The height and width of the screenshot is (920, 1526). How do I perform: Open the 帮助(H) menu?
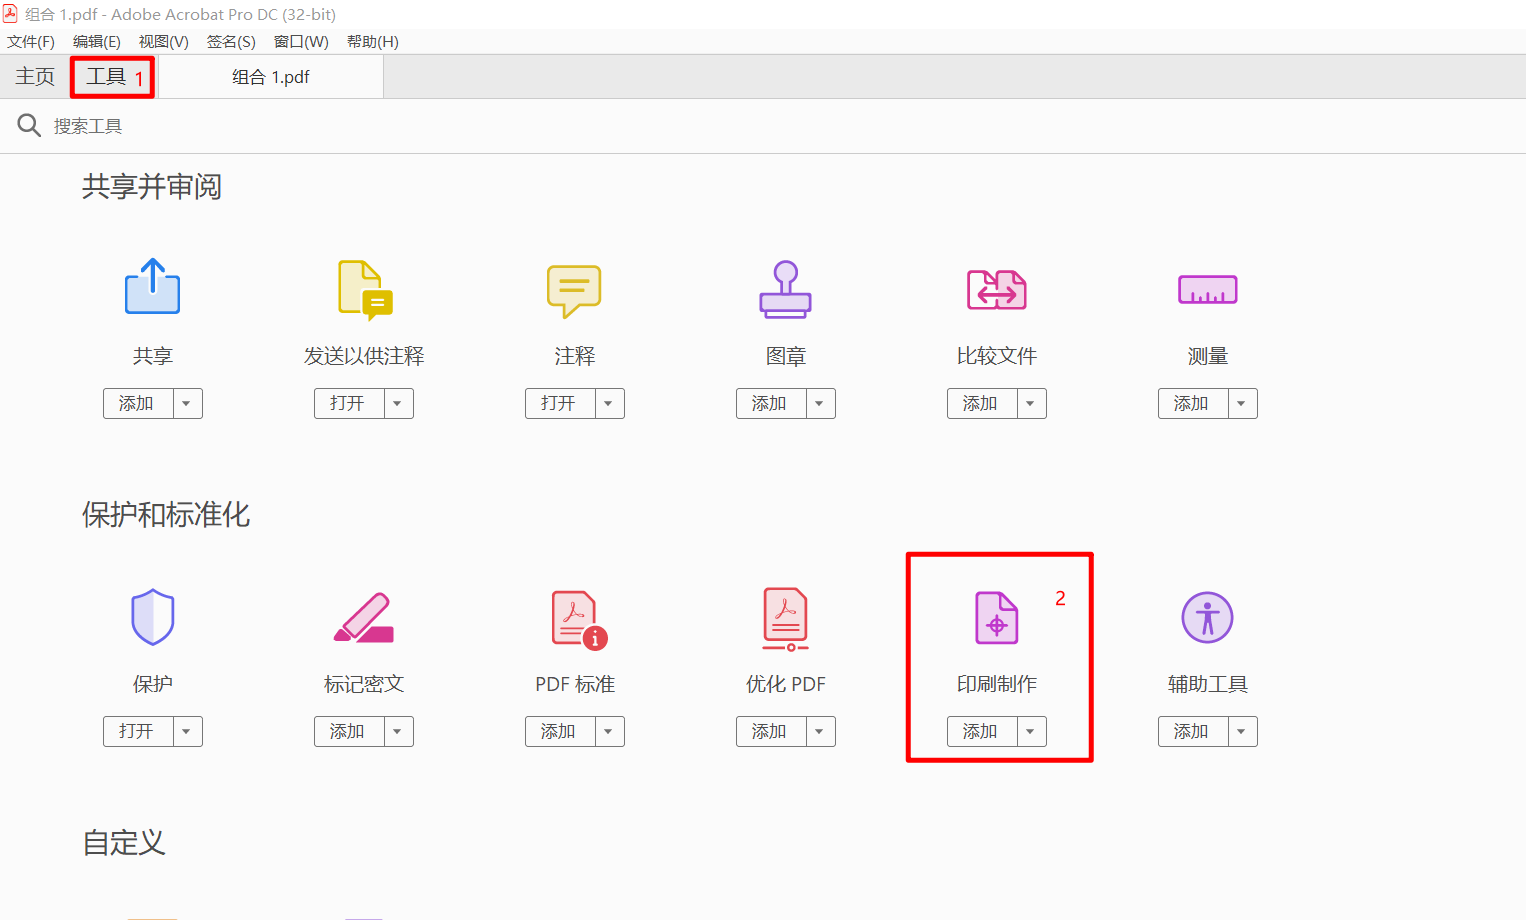[x=371, y=41]
